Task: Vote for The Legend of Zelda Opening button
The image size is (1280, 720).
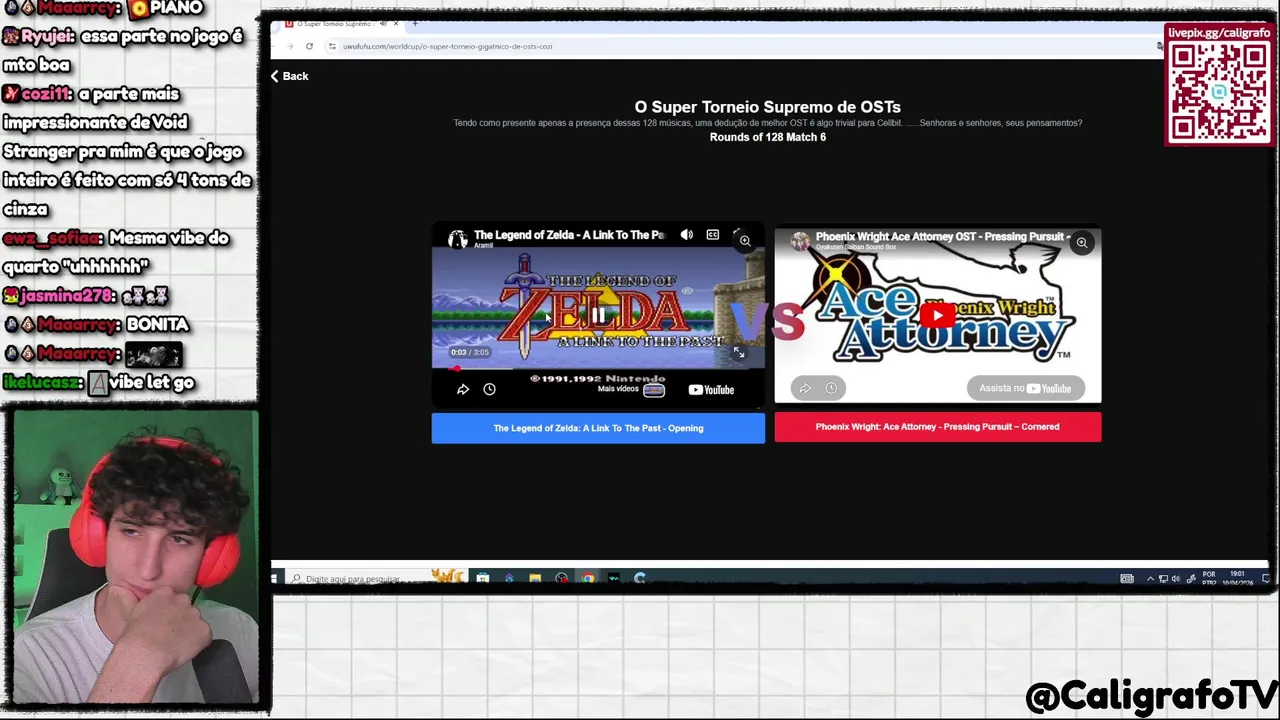Action: pyautogui.click(x=598, y=428)
